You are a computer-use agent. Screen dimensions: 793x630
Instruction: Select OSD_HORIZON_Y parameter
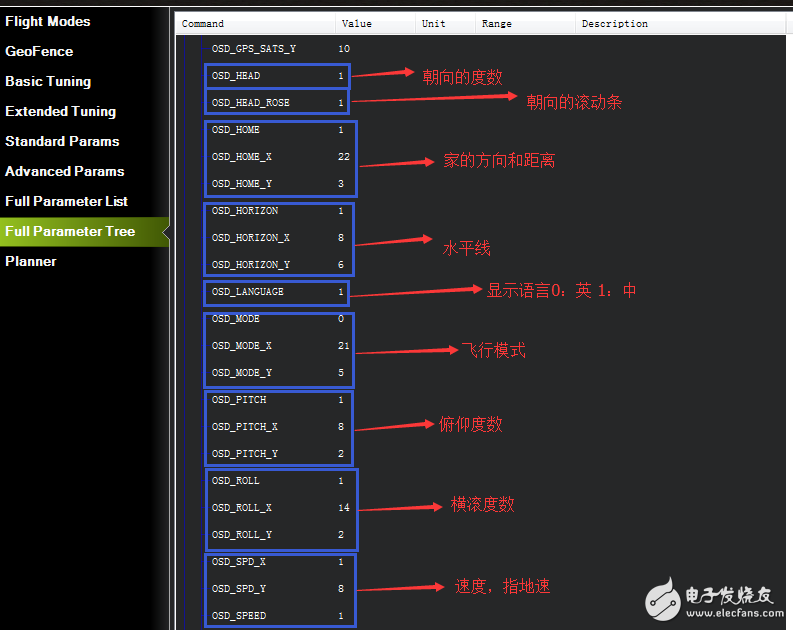pyautogui.click(x=250, y=265)
